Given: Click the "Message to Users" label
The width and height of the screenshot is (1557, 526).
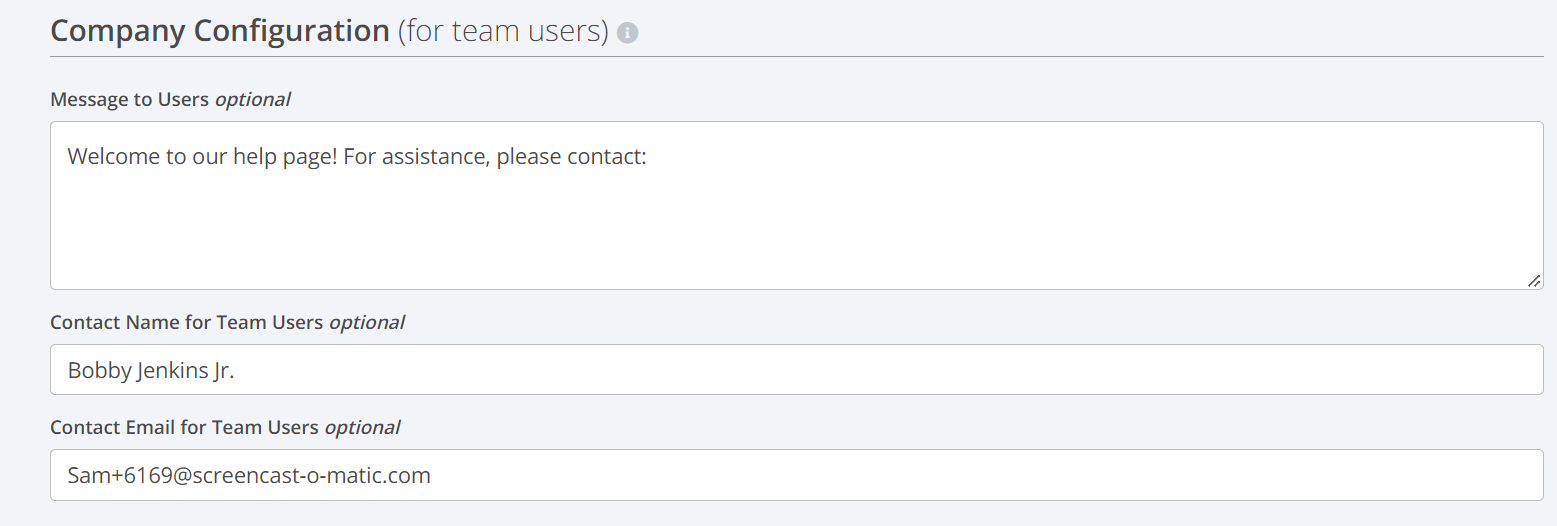Looking at the screenshot, I should [x=130, y=99].
